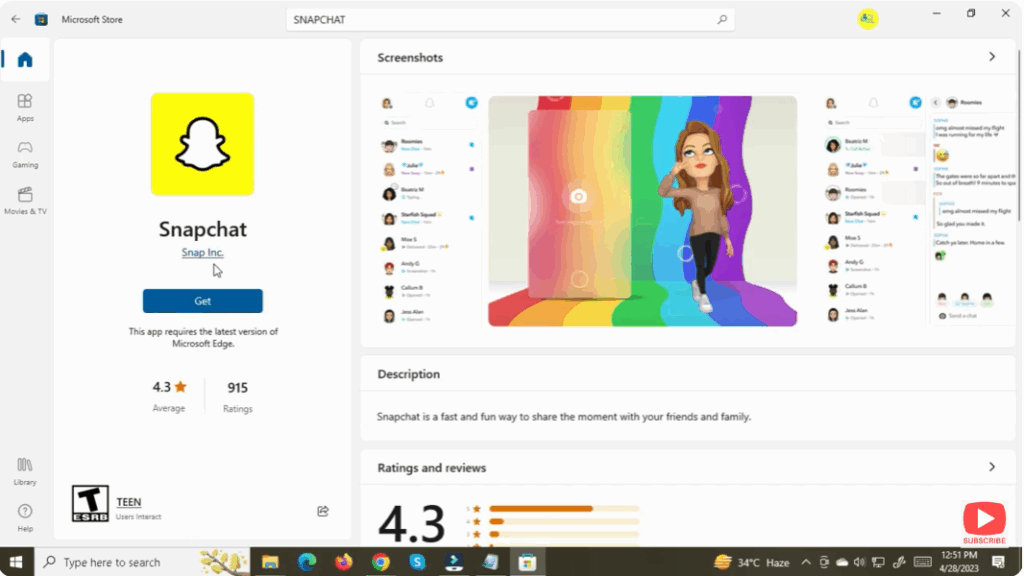The height and width of the screenshot is (576, 1024).
Task: Open the user profile avatar
Action: point(867,19)
